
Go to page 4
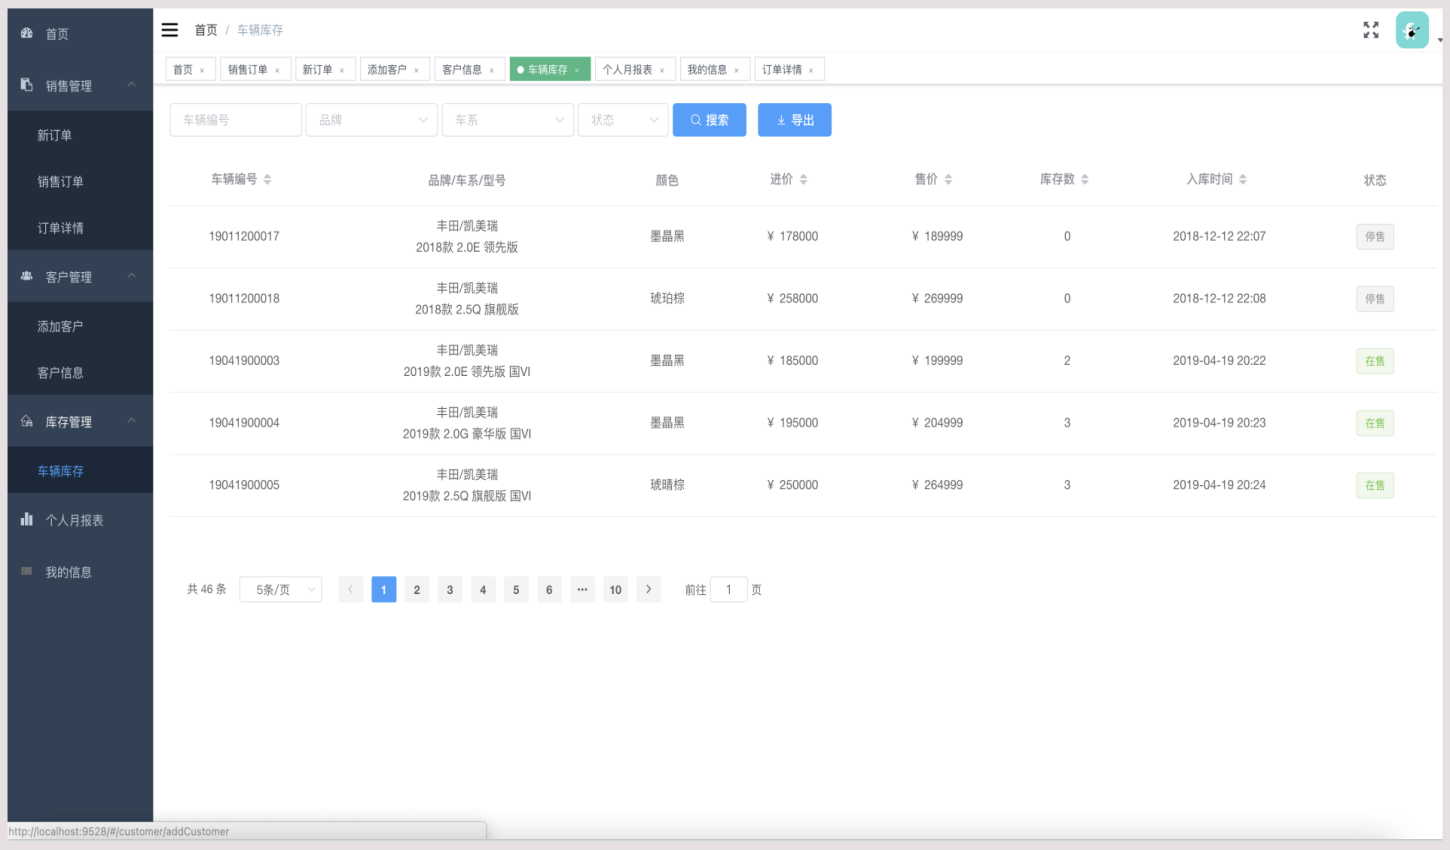(x=483, y=589)
